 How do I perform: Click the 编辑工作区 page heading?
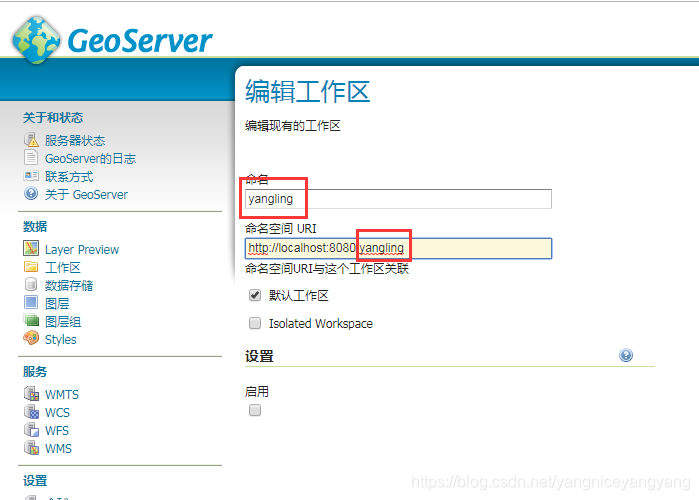[x=308, y=92]
